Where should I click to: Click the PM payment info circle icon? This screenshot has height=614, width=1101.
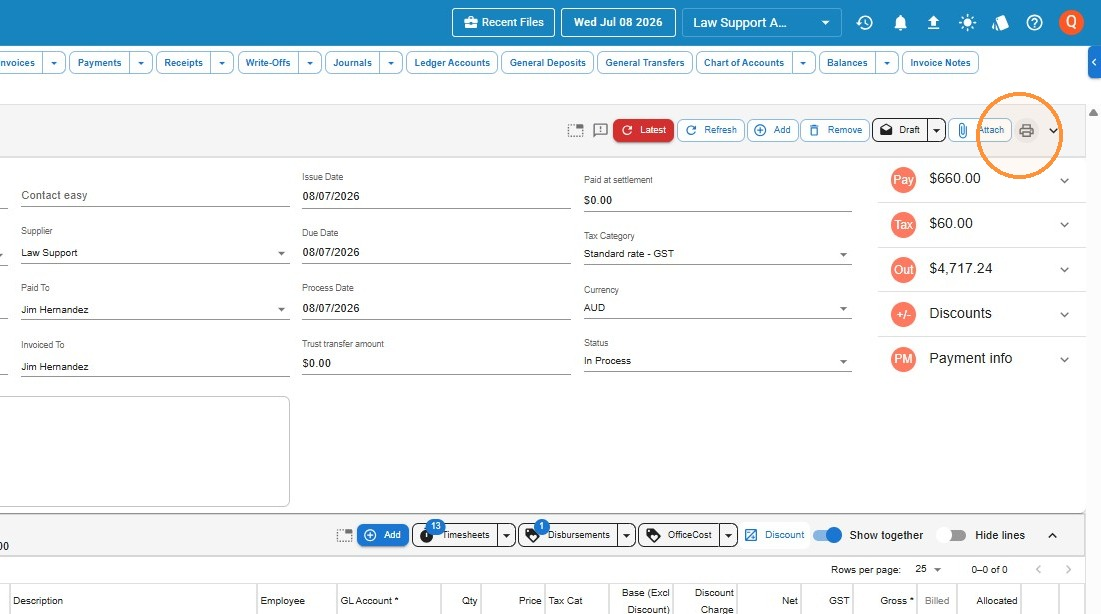click(903, 360)
